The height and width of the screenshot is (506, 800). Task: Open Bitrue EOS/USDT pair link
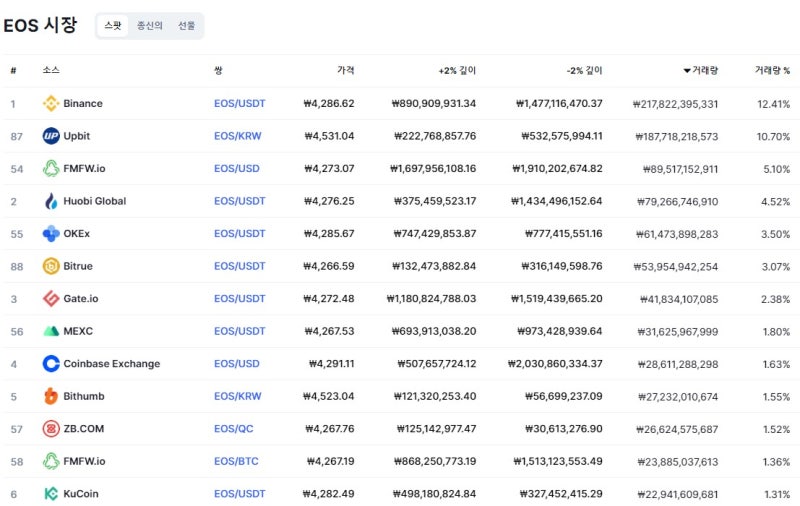click(239, 266)
